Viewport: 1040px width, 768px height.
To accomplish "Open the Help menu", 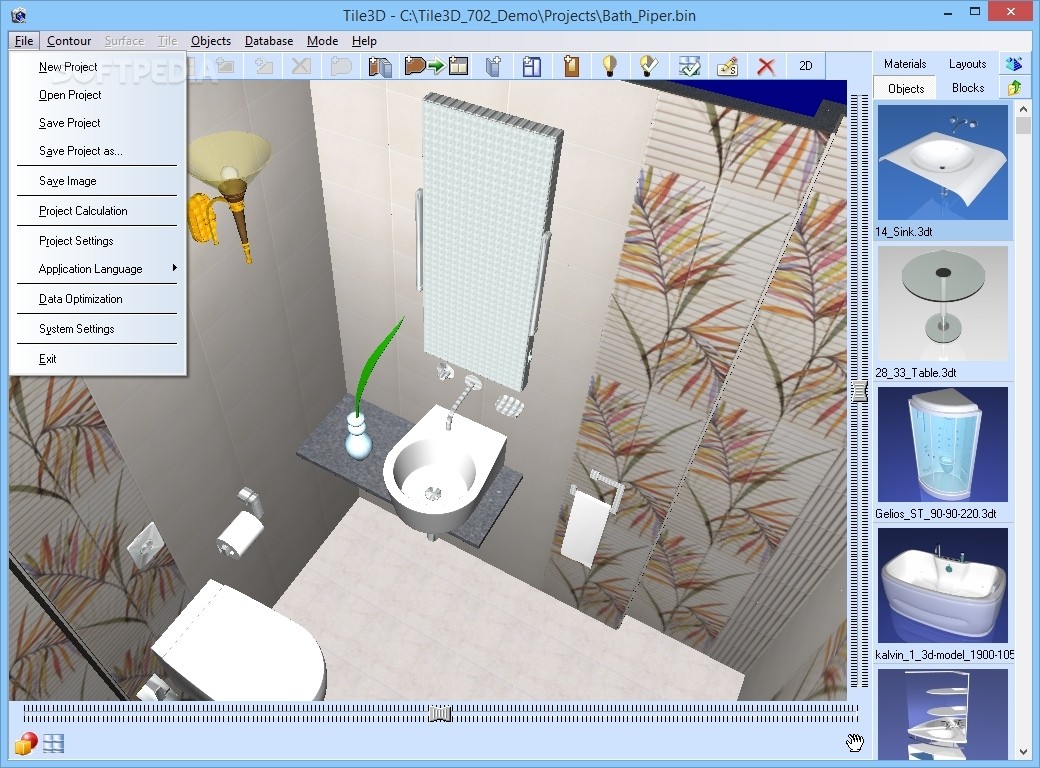I will coord(364,40).
